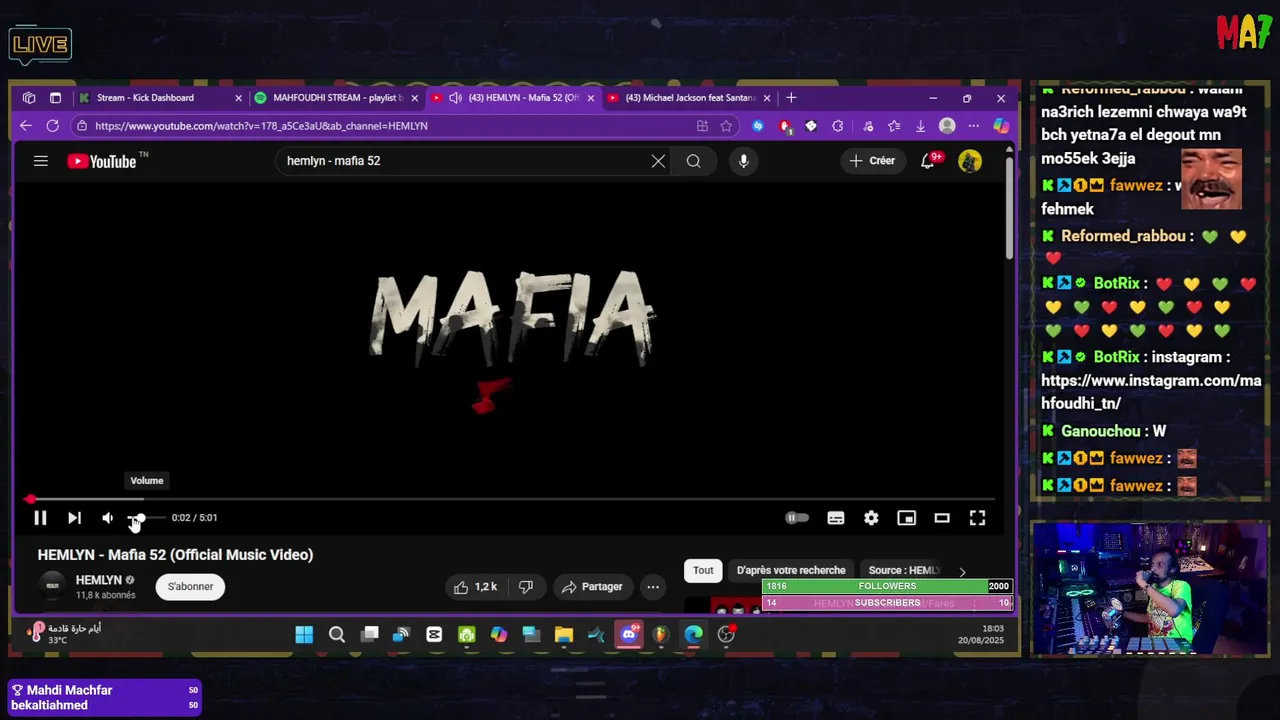Screen dimensions: 1280x720
Task: Open more actions three-dot menu
Action: (x=653, y=587)
